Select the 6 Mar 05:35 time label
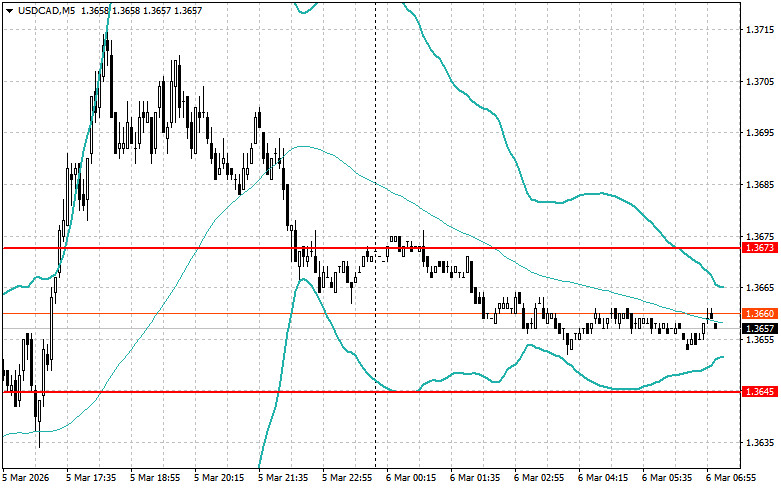Viewport: 781px width, 489px height. [667, 478]
